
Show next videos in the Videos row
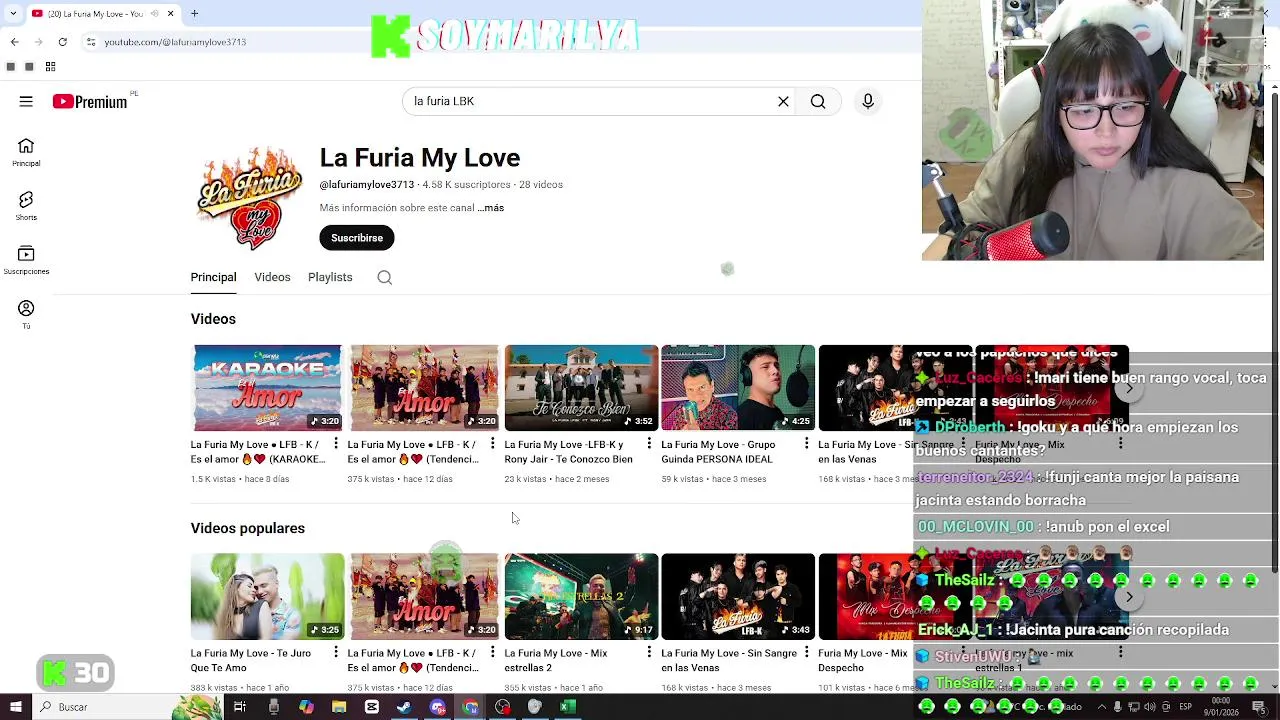click(1129, 388)
